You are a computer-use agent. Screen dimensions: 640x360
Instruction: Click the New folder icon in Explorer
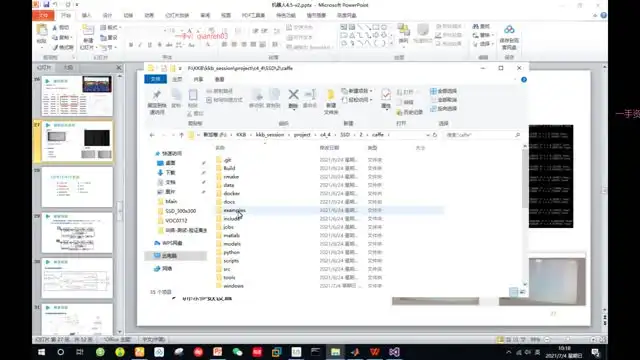[x=331, y=96]
